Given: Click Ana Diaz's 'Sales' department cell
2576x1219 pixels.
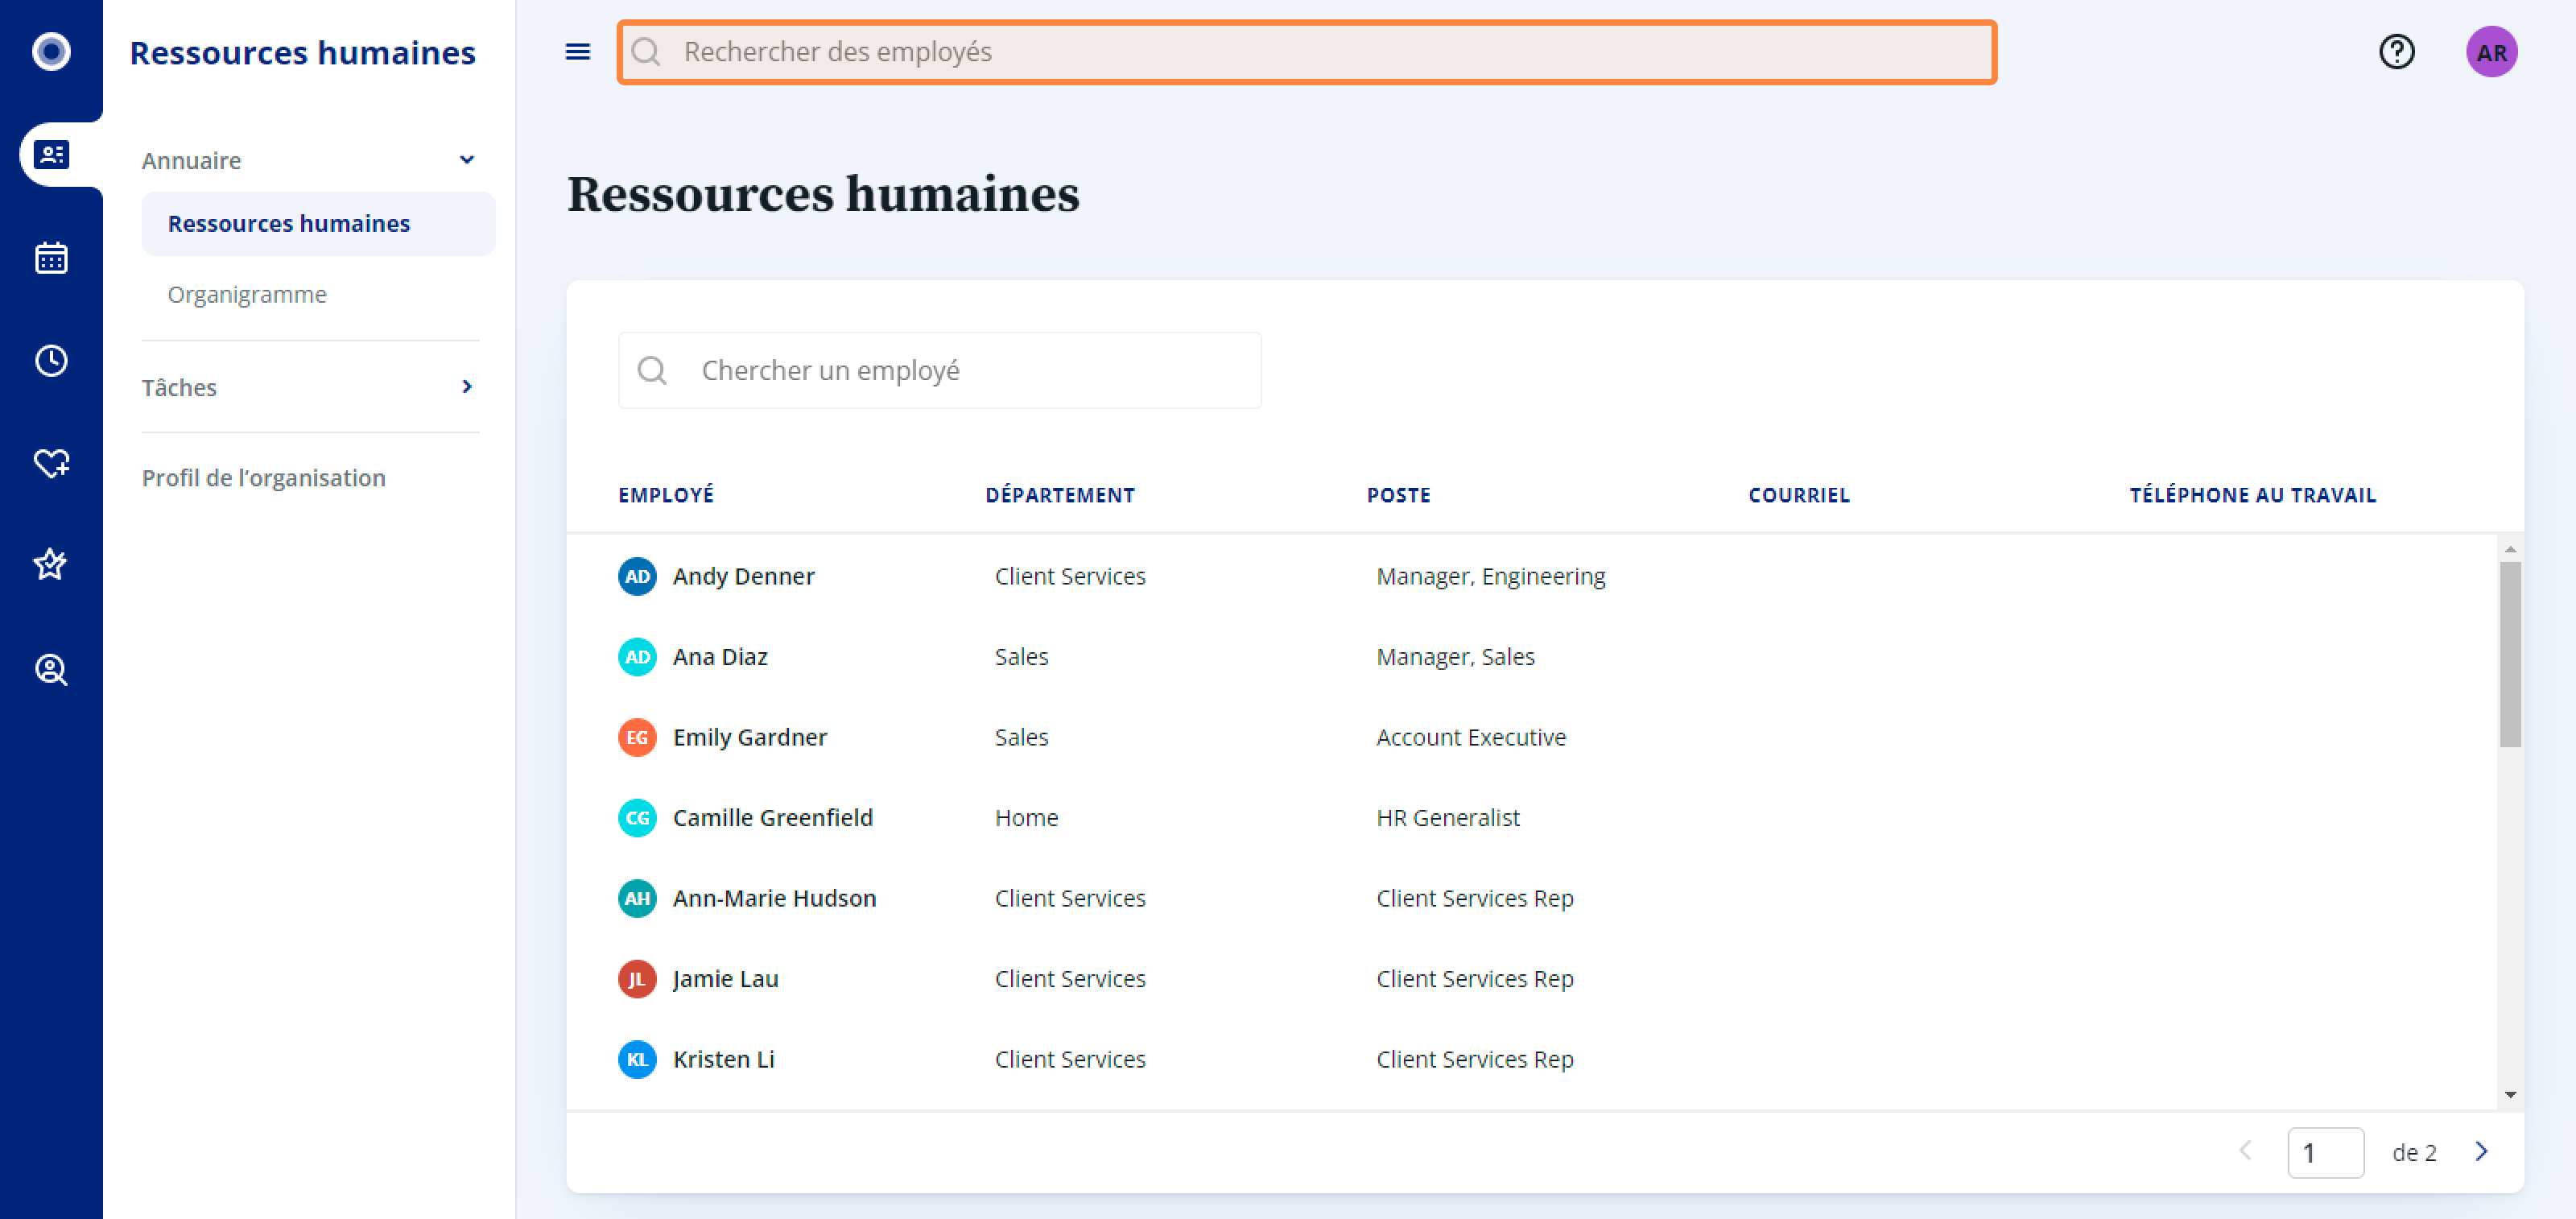Looking at the screenshot, I should [1021, 657].
